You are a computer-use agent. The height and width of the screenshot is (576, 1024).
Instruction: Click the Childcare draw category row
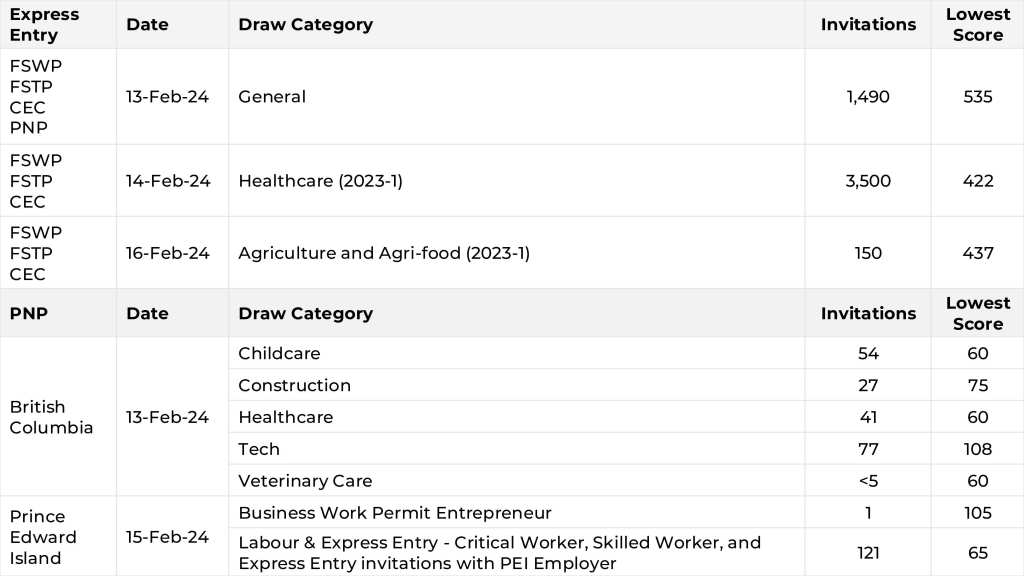[279, 353]
